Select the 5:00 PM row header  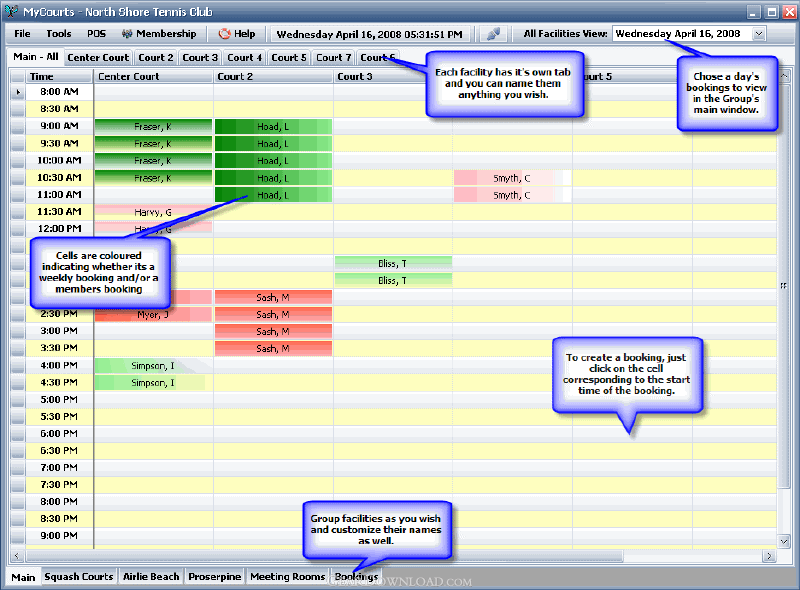(18, 400)
